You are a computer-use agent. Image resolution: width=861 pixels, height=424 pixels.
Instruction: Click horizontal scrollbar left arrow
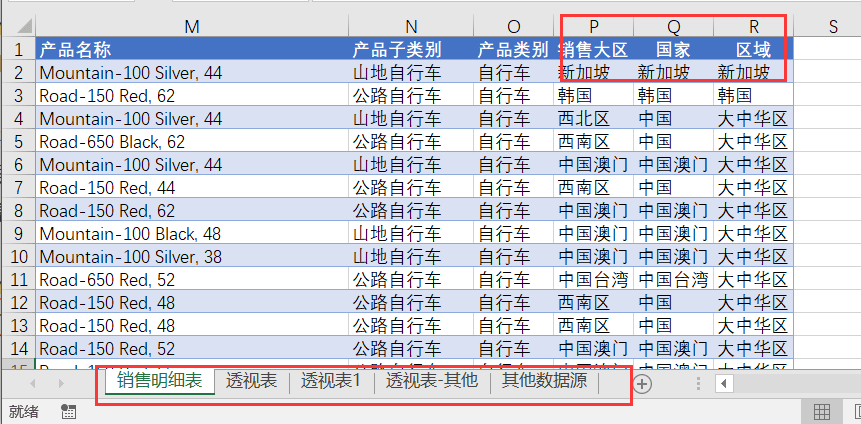click(724, 383)
